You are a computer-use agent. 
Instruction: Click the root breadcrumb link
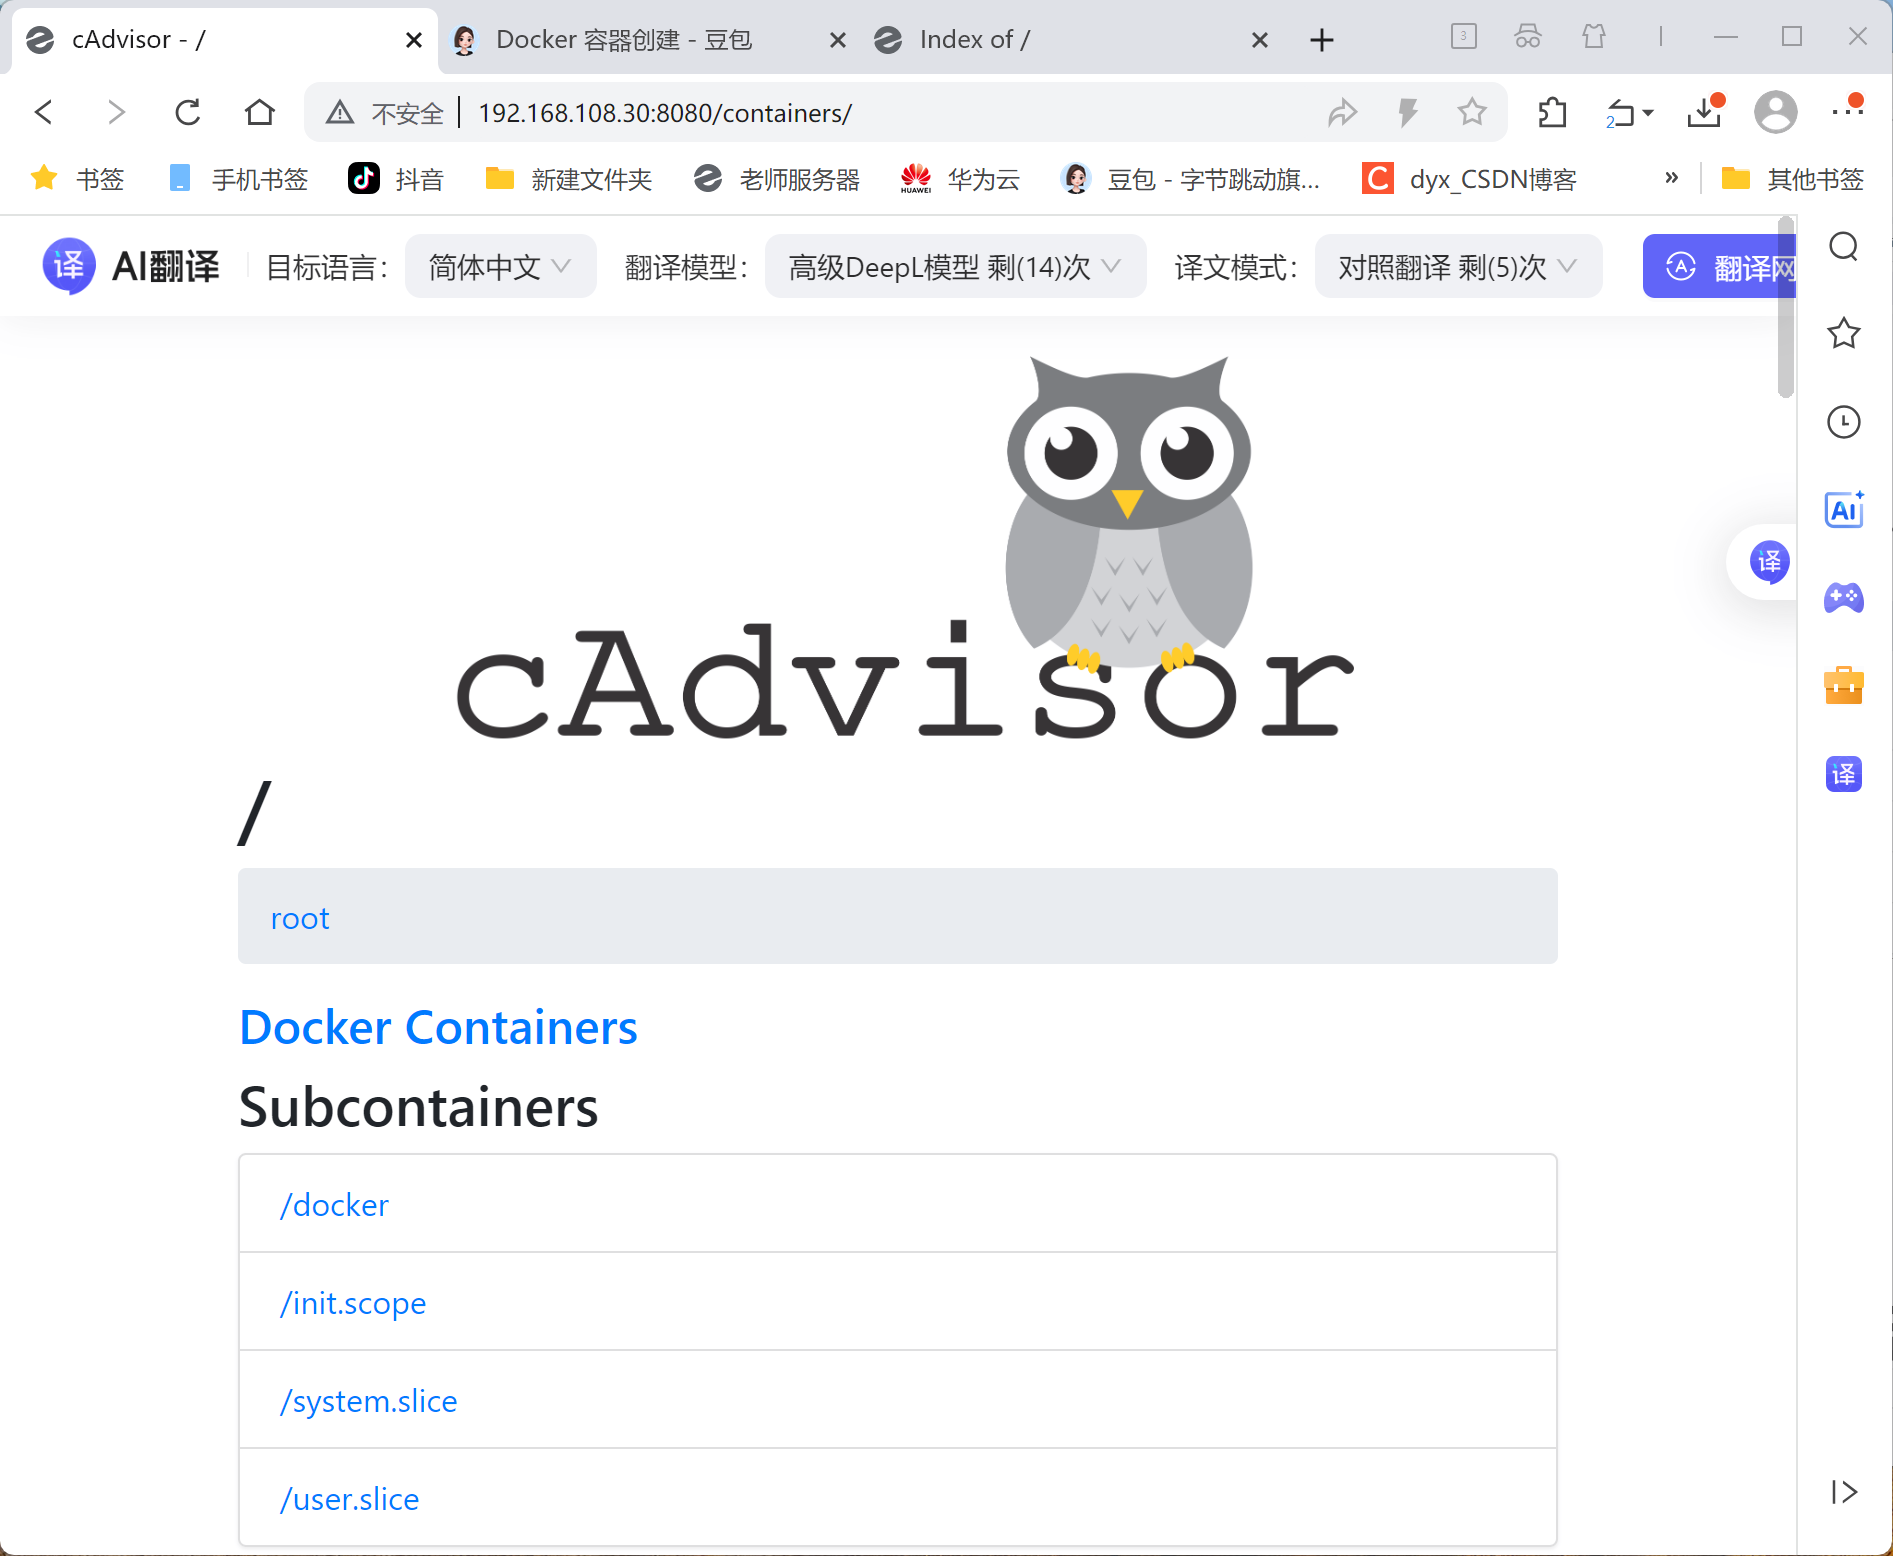(x=300, y=918)
